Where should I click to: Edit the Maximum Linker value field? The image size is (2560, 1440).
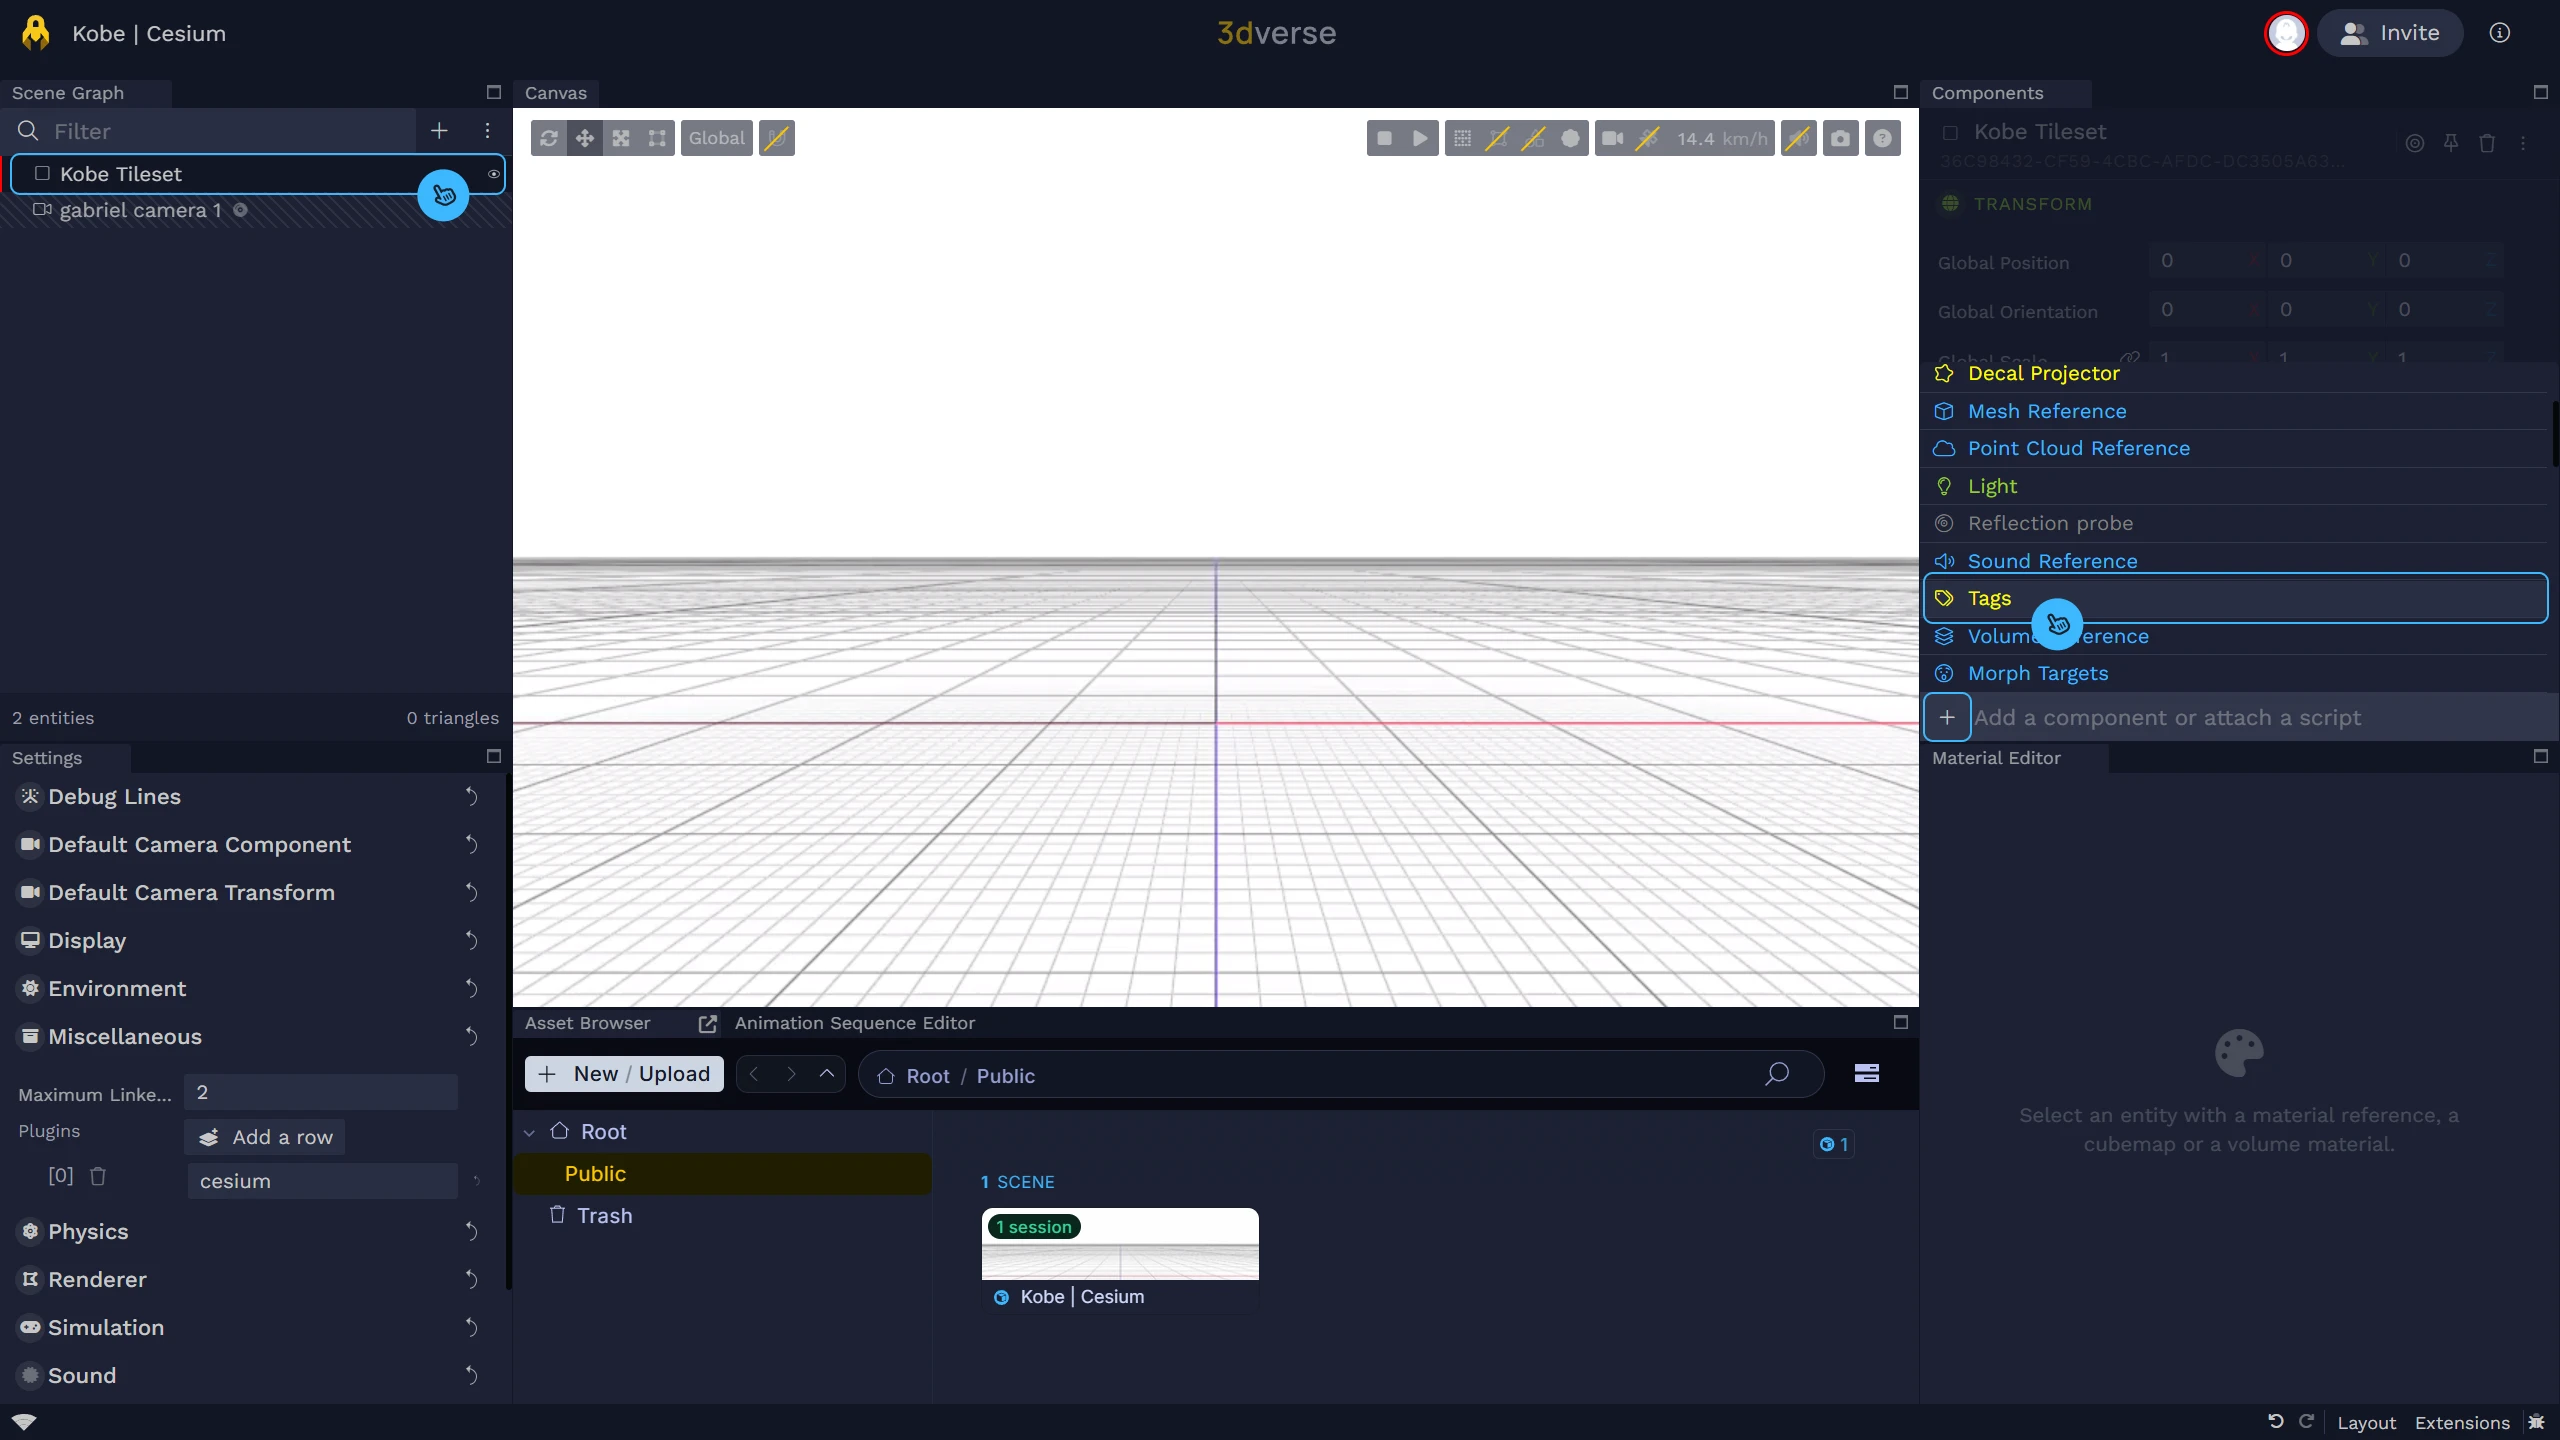pos(321,1092)
